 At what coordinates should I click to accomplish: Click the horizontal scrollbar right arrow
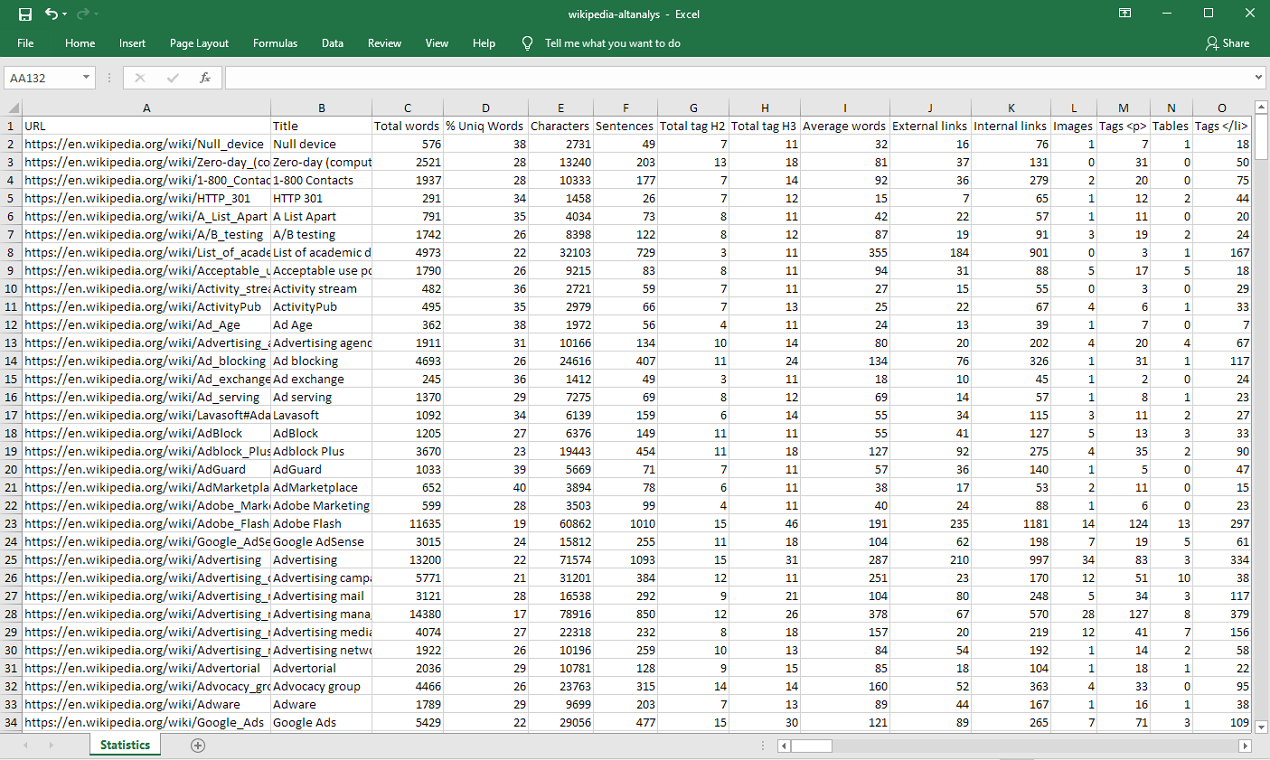pos(1245,745)
